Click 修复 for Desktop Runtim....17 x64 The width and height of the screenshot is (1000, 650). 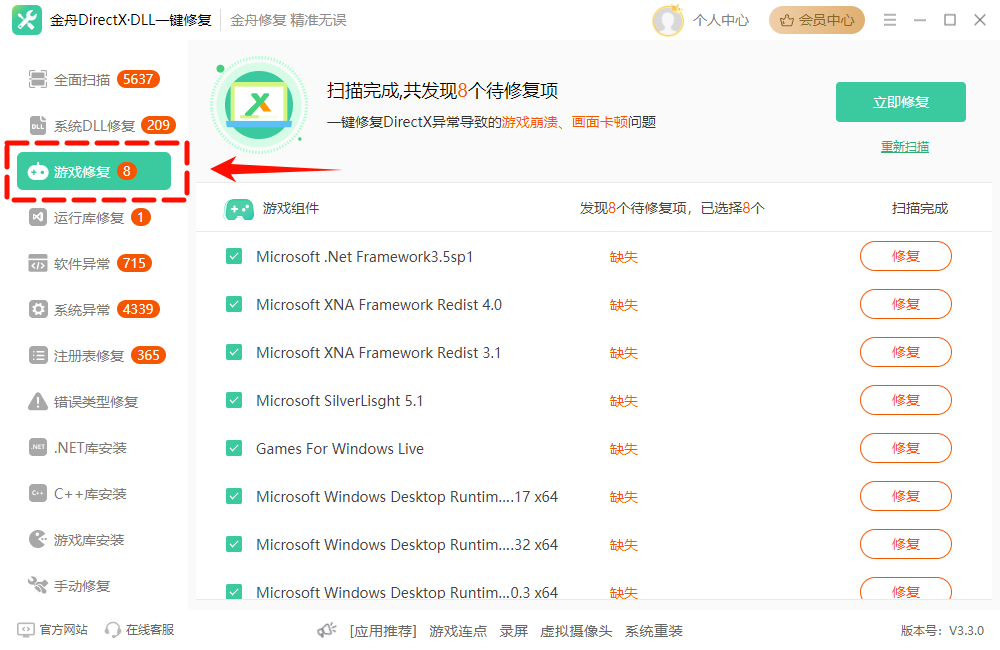tap(906, 496)
